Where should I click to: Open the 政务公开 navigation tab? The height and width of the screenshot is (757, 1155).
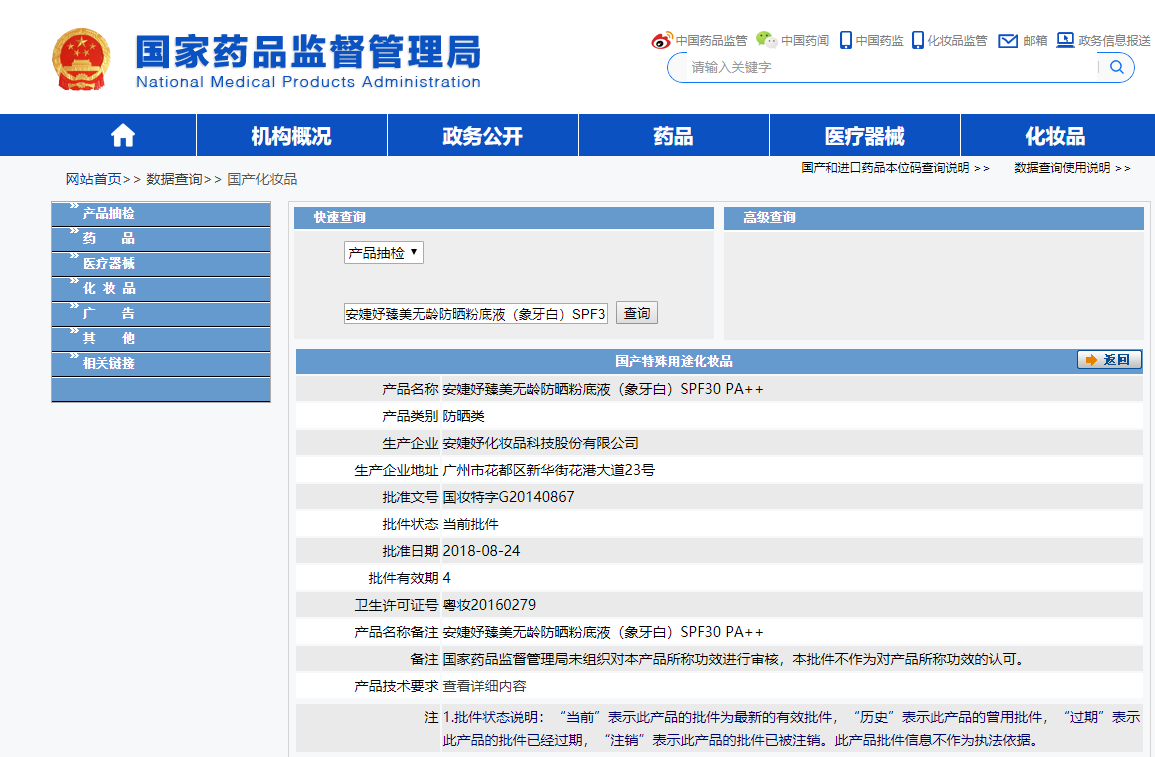click(x=482, y=135)
